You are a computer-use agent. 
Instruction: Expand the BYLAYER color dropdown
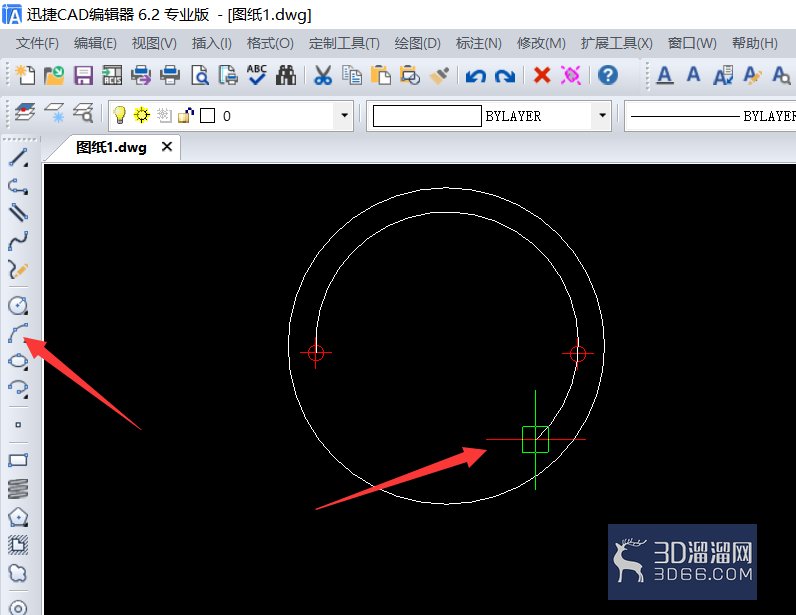[602, 115]
